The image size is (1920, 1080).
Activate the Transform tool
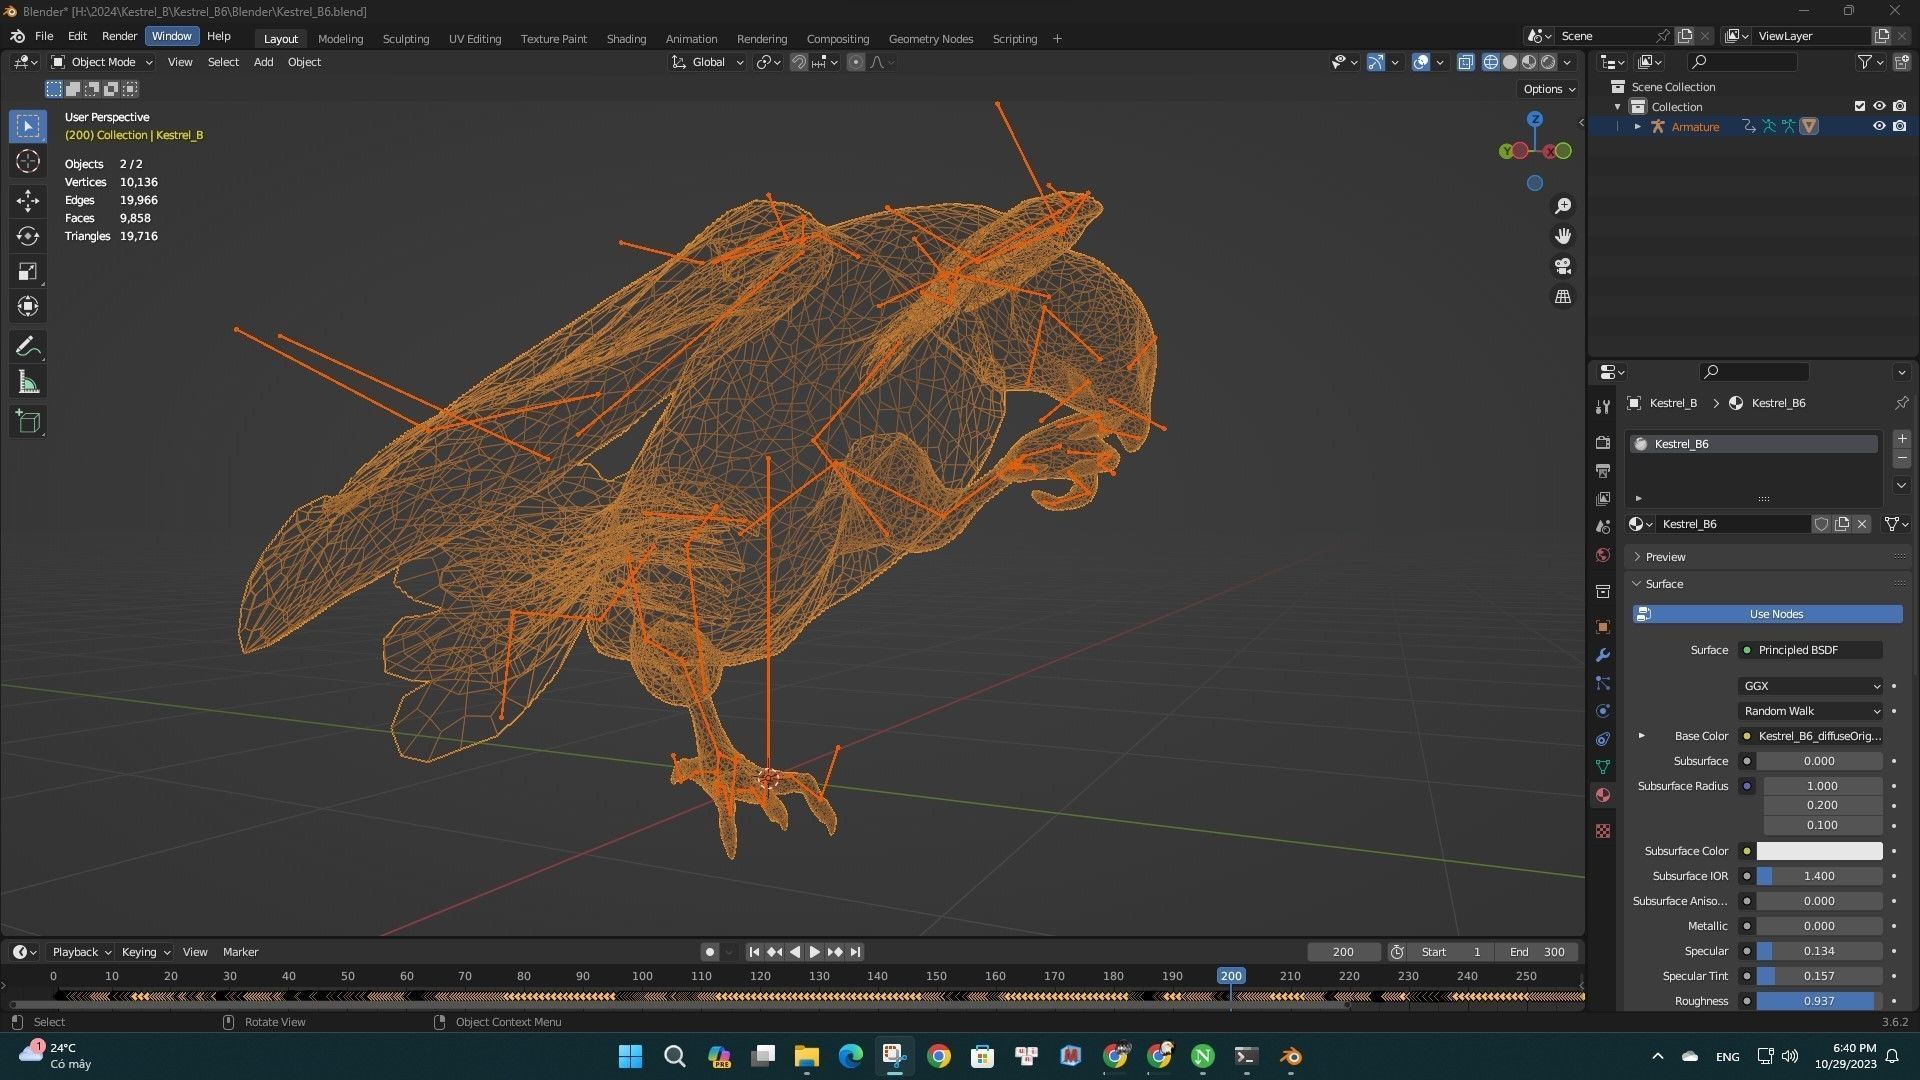(28, 306)
